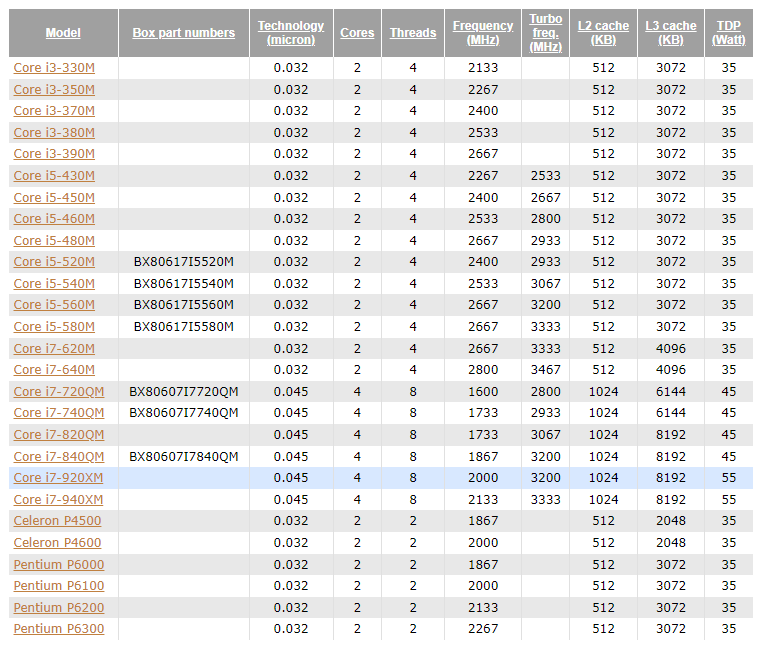Open the Core i5-560M link
The width and height of the screenshot is (761, 649).
[x=54, y=304]
